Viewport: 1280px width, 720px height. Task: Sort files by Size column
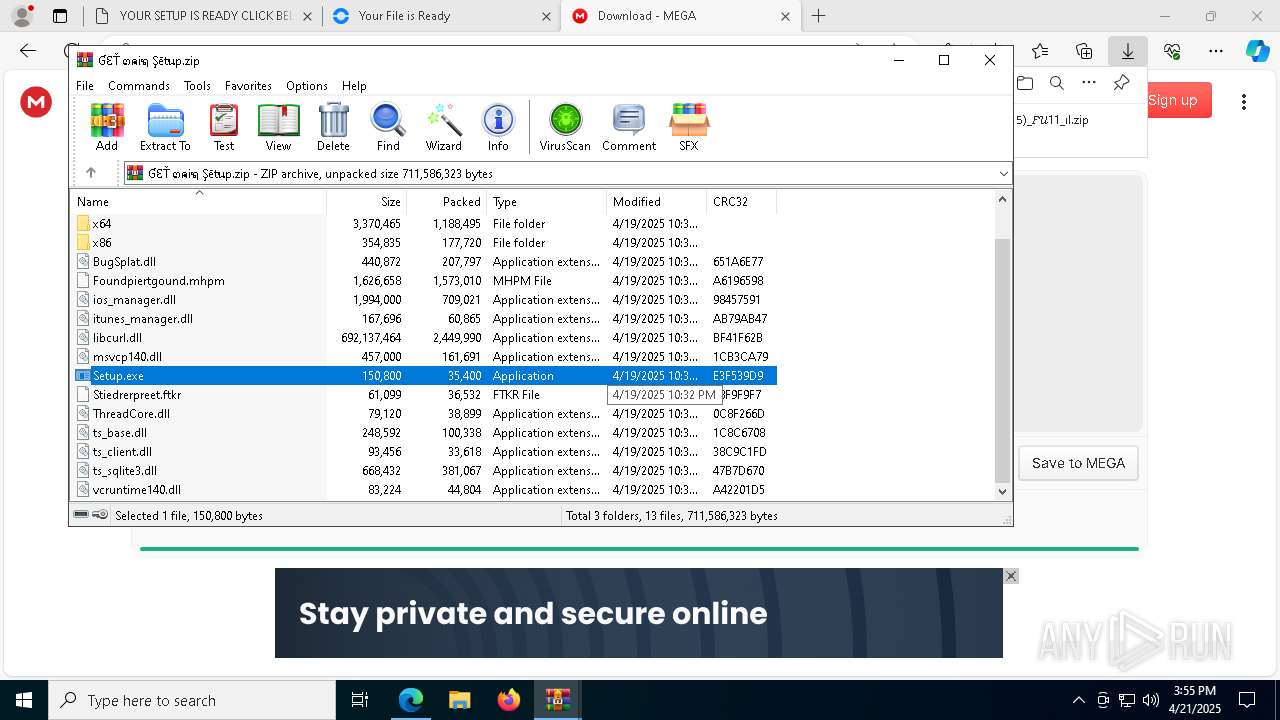366,201
